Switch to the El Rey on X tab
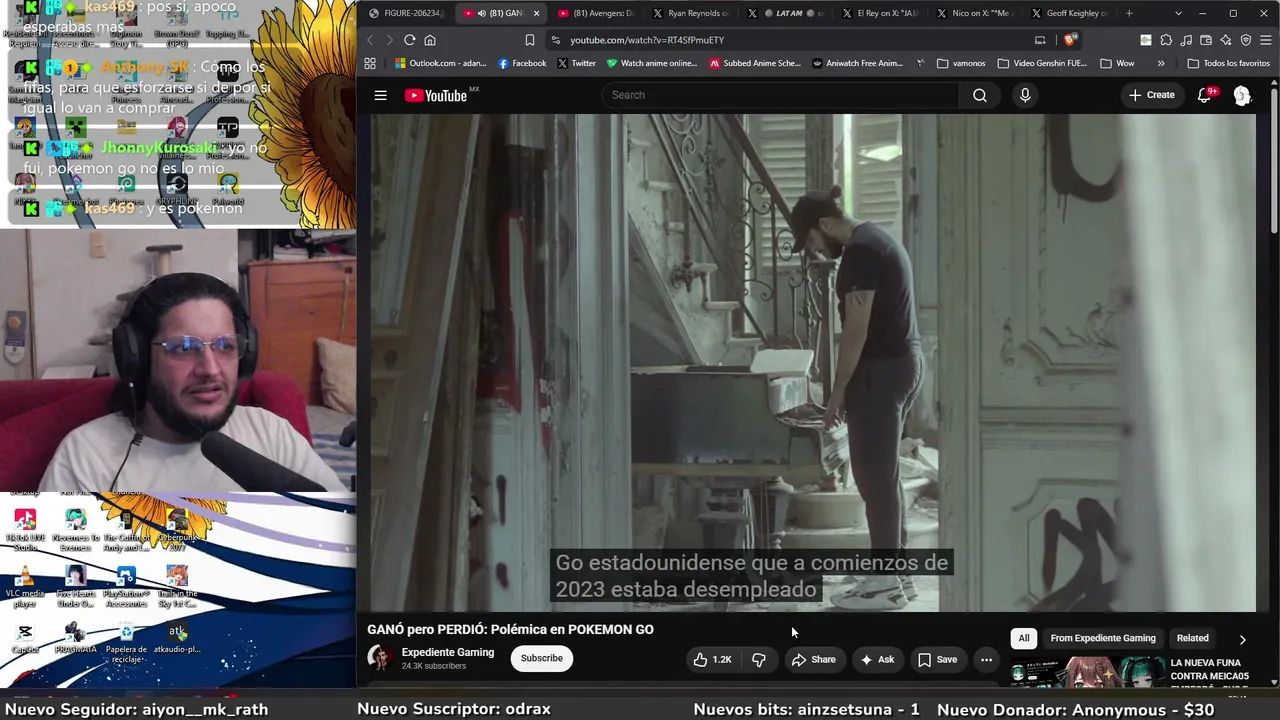The image size is (1280, 720). coord(880,13)
